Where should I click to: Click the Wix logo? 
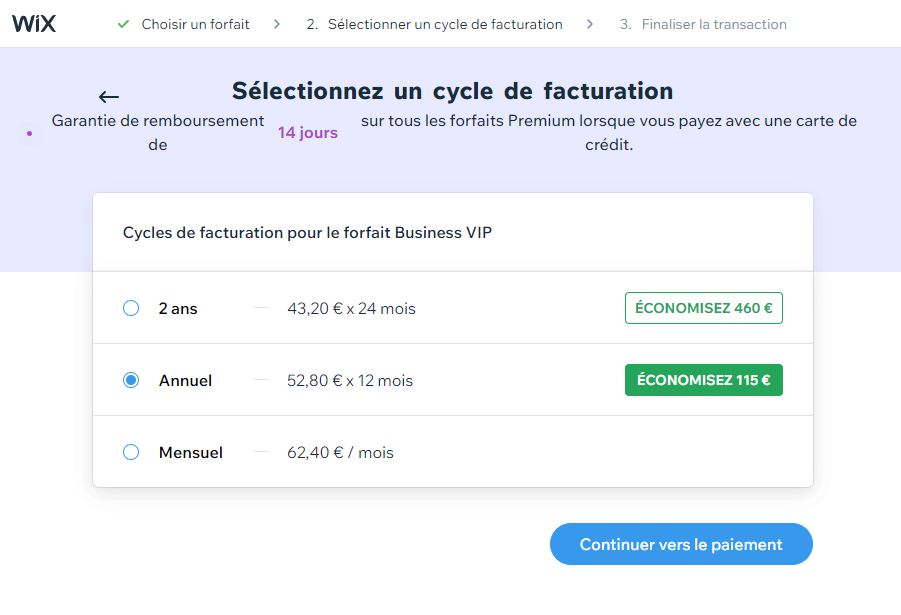coord(34,24)
